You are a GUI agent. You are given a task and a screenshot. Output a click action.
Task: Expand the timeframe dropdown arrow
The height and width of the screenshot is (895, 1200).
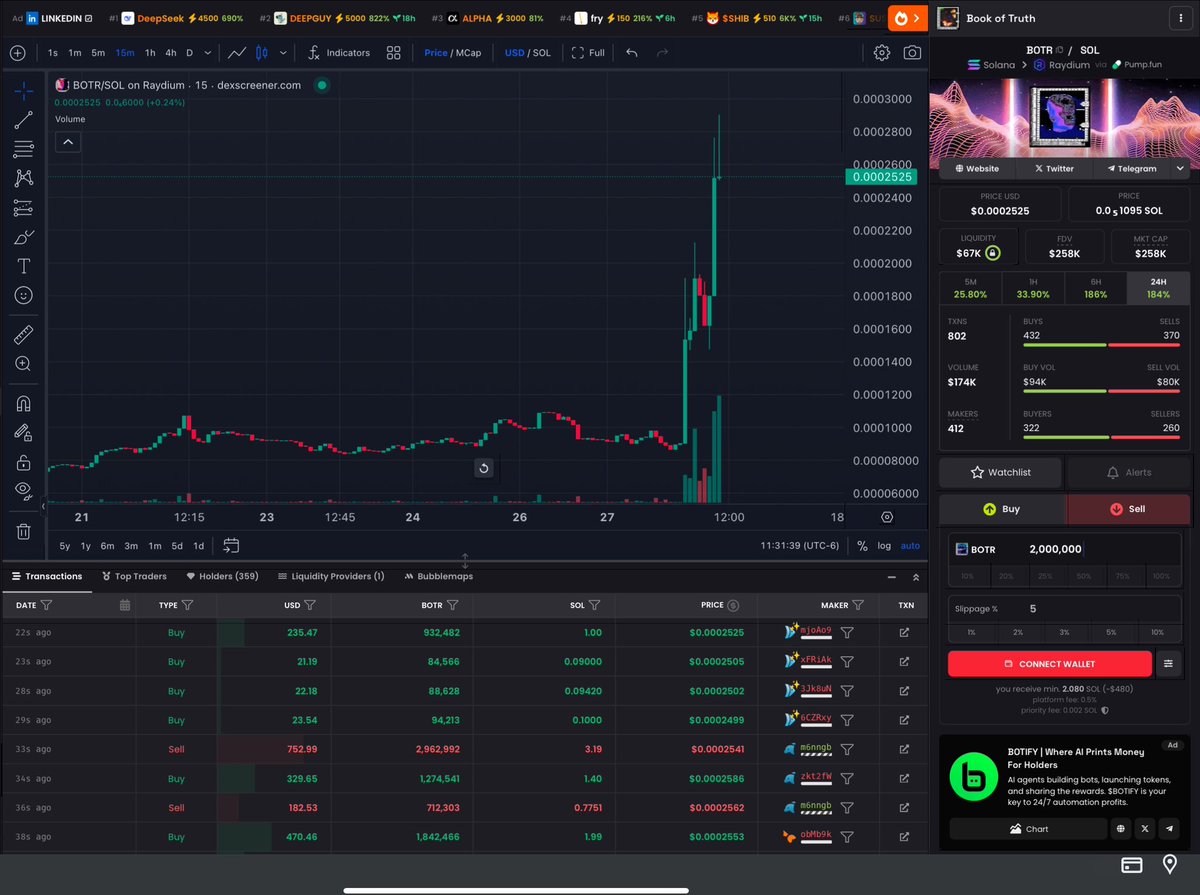pyautogui.click(x=207, y=53)
